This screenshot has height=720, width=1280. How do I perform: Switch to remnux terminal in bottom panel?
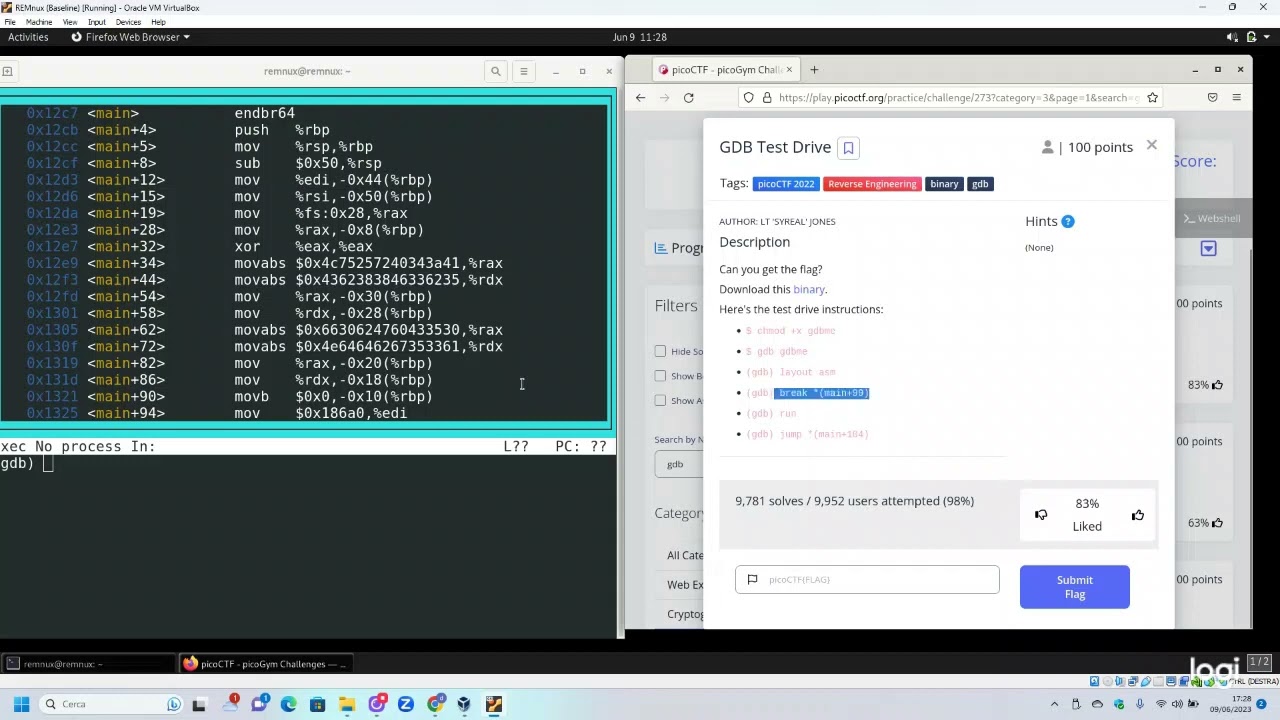(x=88, y=664)
